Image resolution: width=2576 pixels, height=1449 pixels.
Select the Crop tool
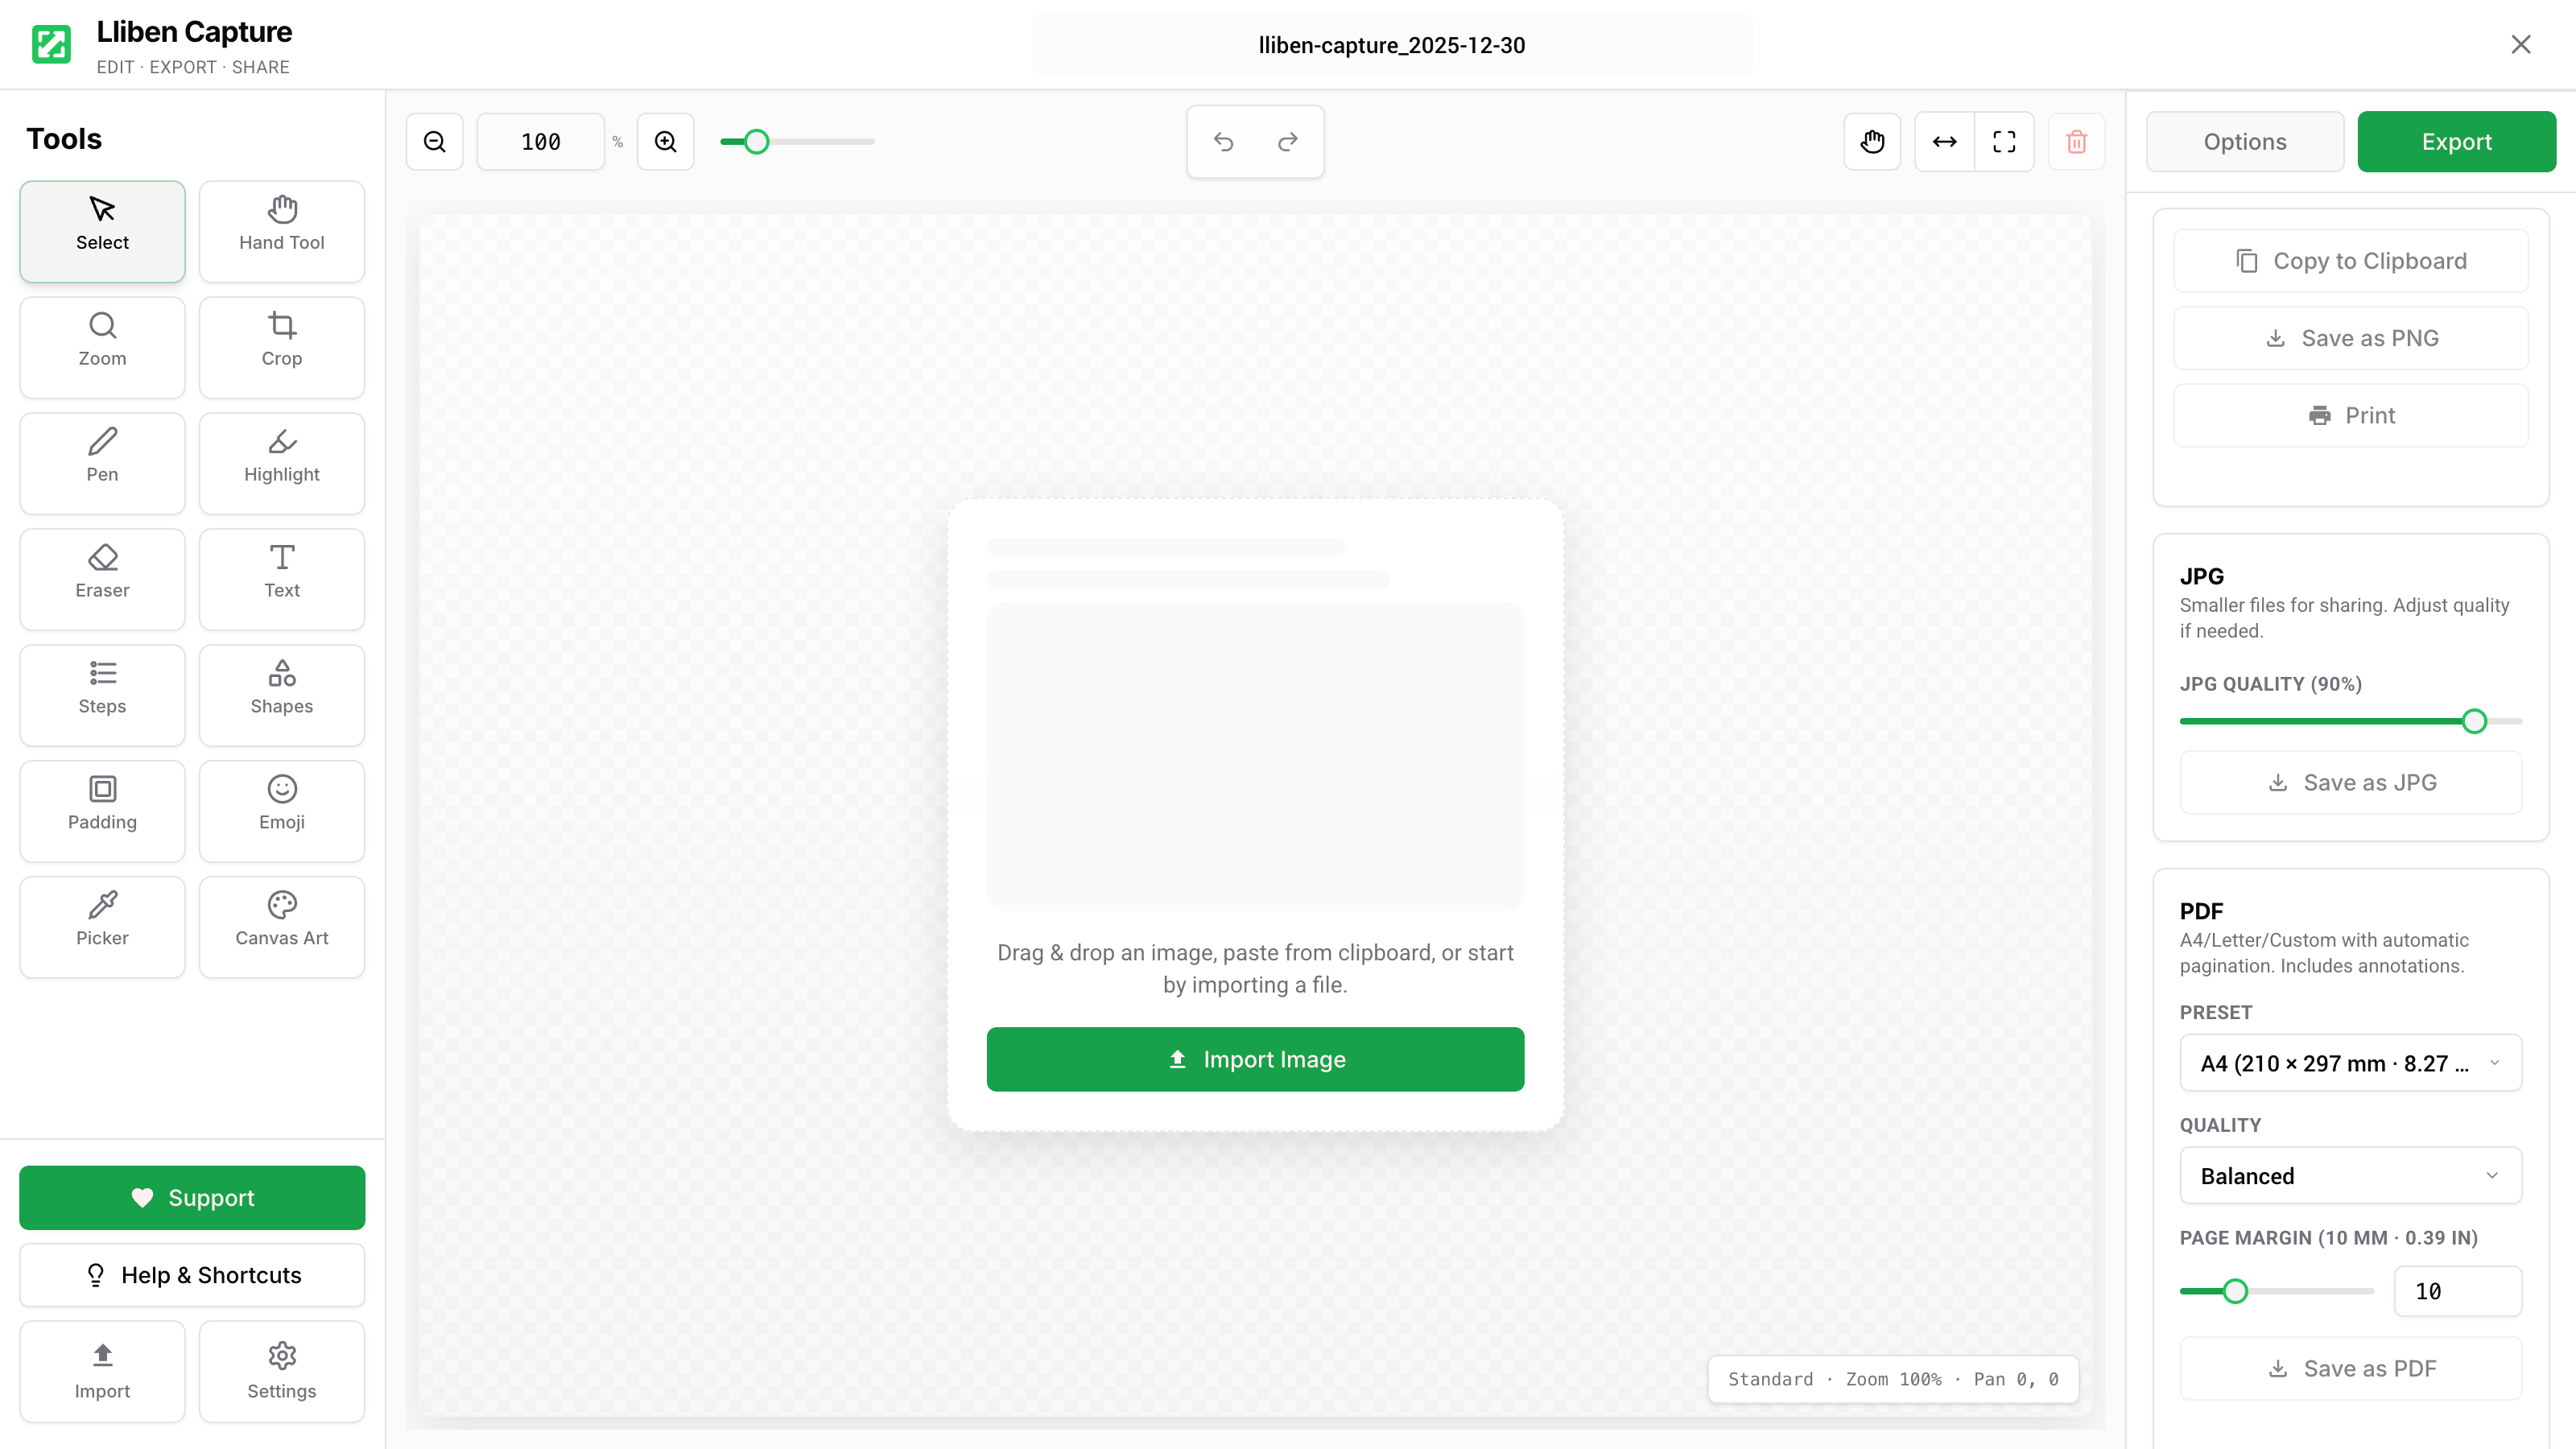(x=281, y=341)
